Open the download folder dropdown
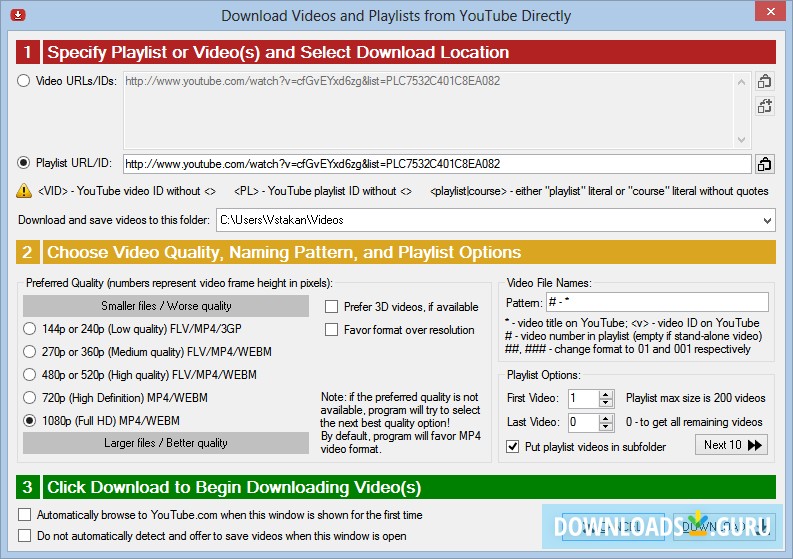Screen dimensions: 793x559 767,221
